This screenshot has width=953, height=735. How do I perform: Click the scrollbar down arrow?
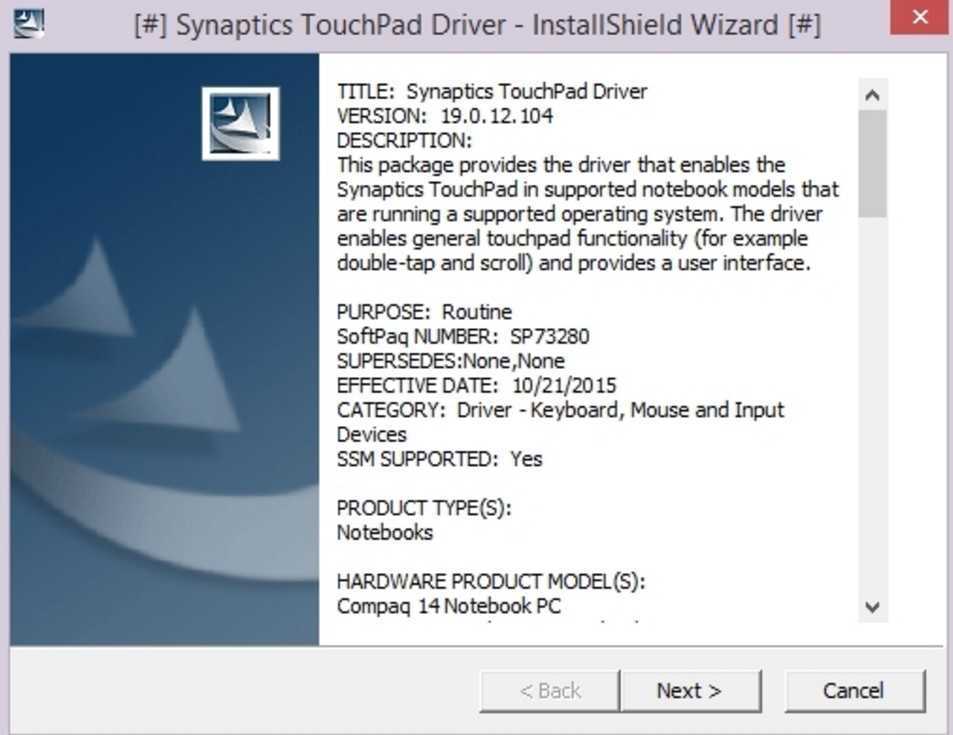click(873, 607)
